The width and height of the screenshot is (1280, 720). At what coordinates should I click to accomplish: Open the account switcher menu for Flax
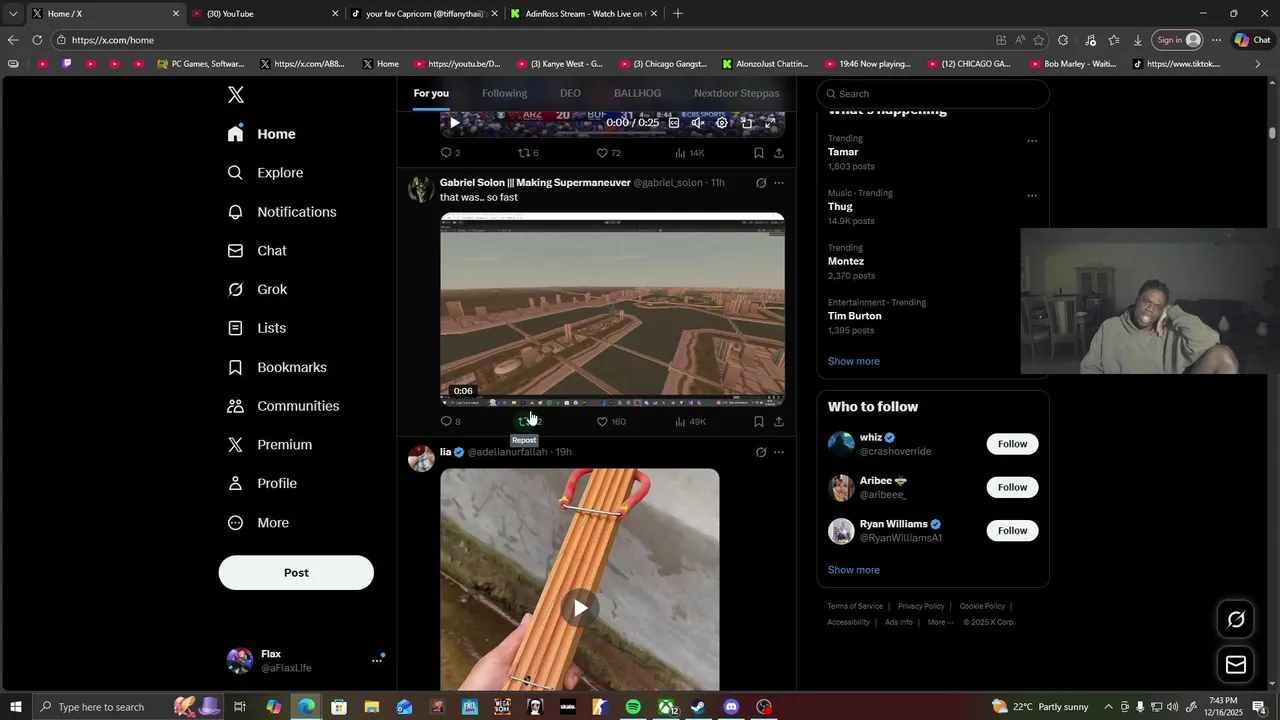pyautogui.click(x=377, y=660)
